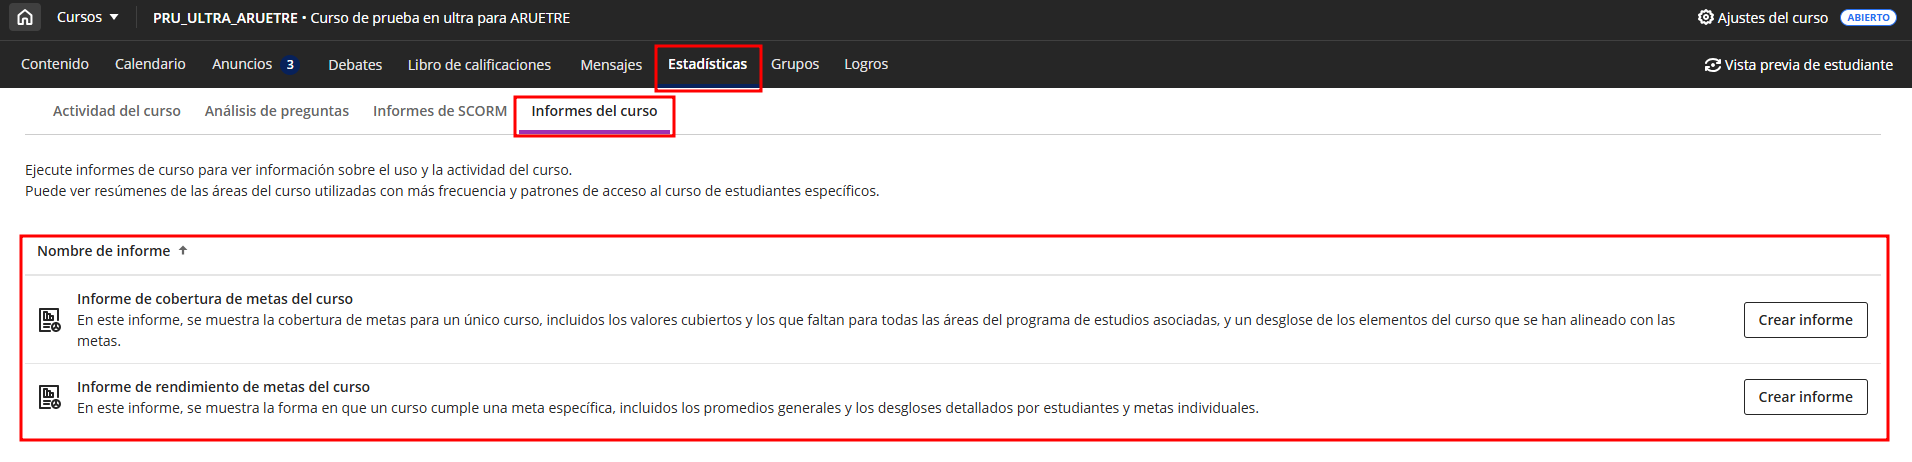Open the Análisis de preguntas subtab

pyautogui.click(x=277, y=111)
